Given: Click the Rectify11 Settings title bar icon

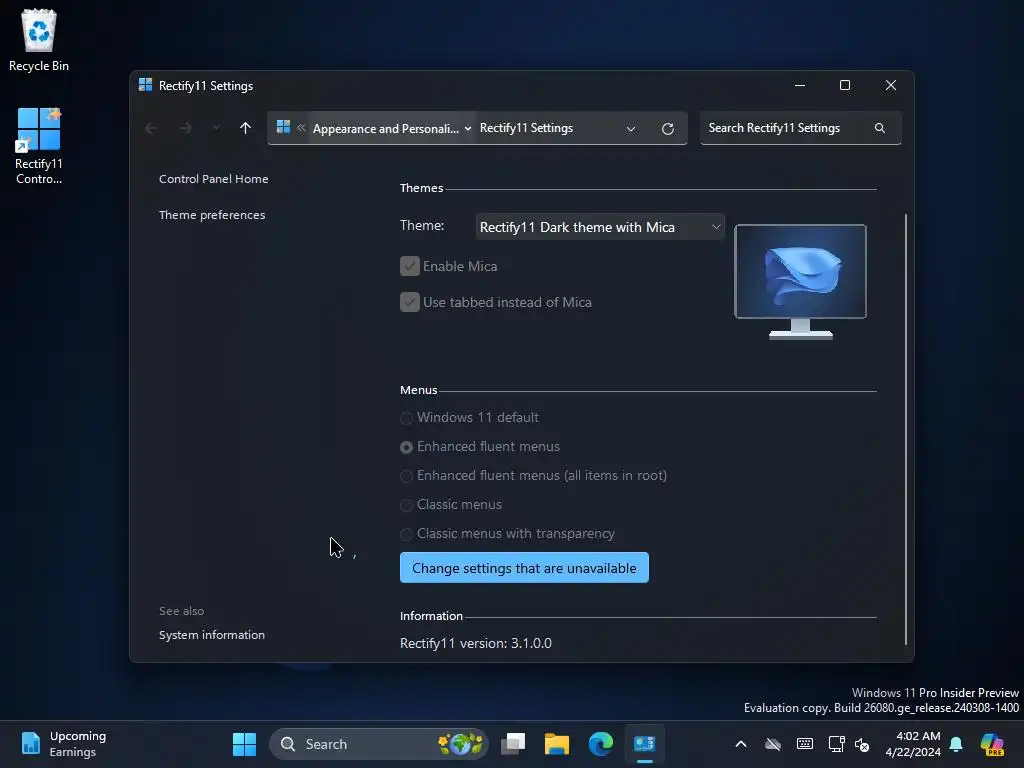Looking at the screenshot, I should pyautogui.click(x=146, y=86).
